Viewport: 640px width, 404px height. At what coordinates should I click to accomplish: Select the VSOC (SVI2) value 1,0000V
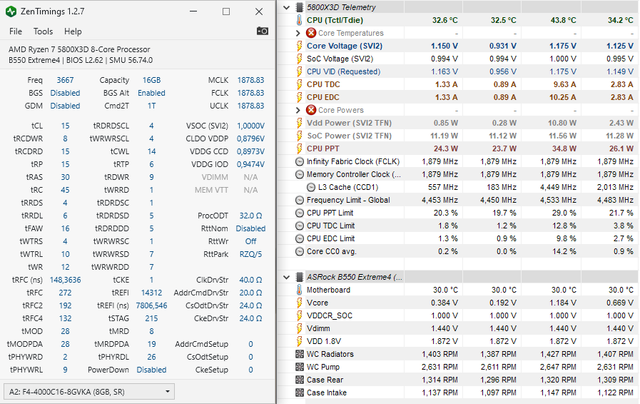pyautogui.click(x=251, y=126)
